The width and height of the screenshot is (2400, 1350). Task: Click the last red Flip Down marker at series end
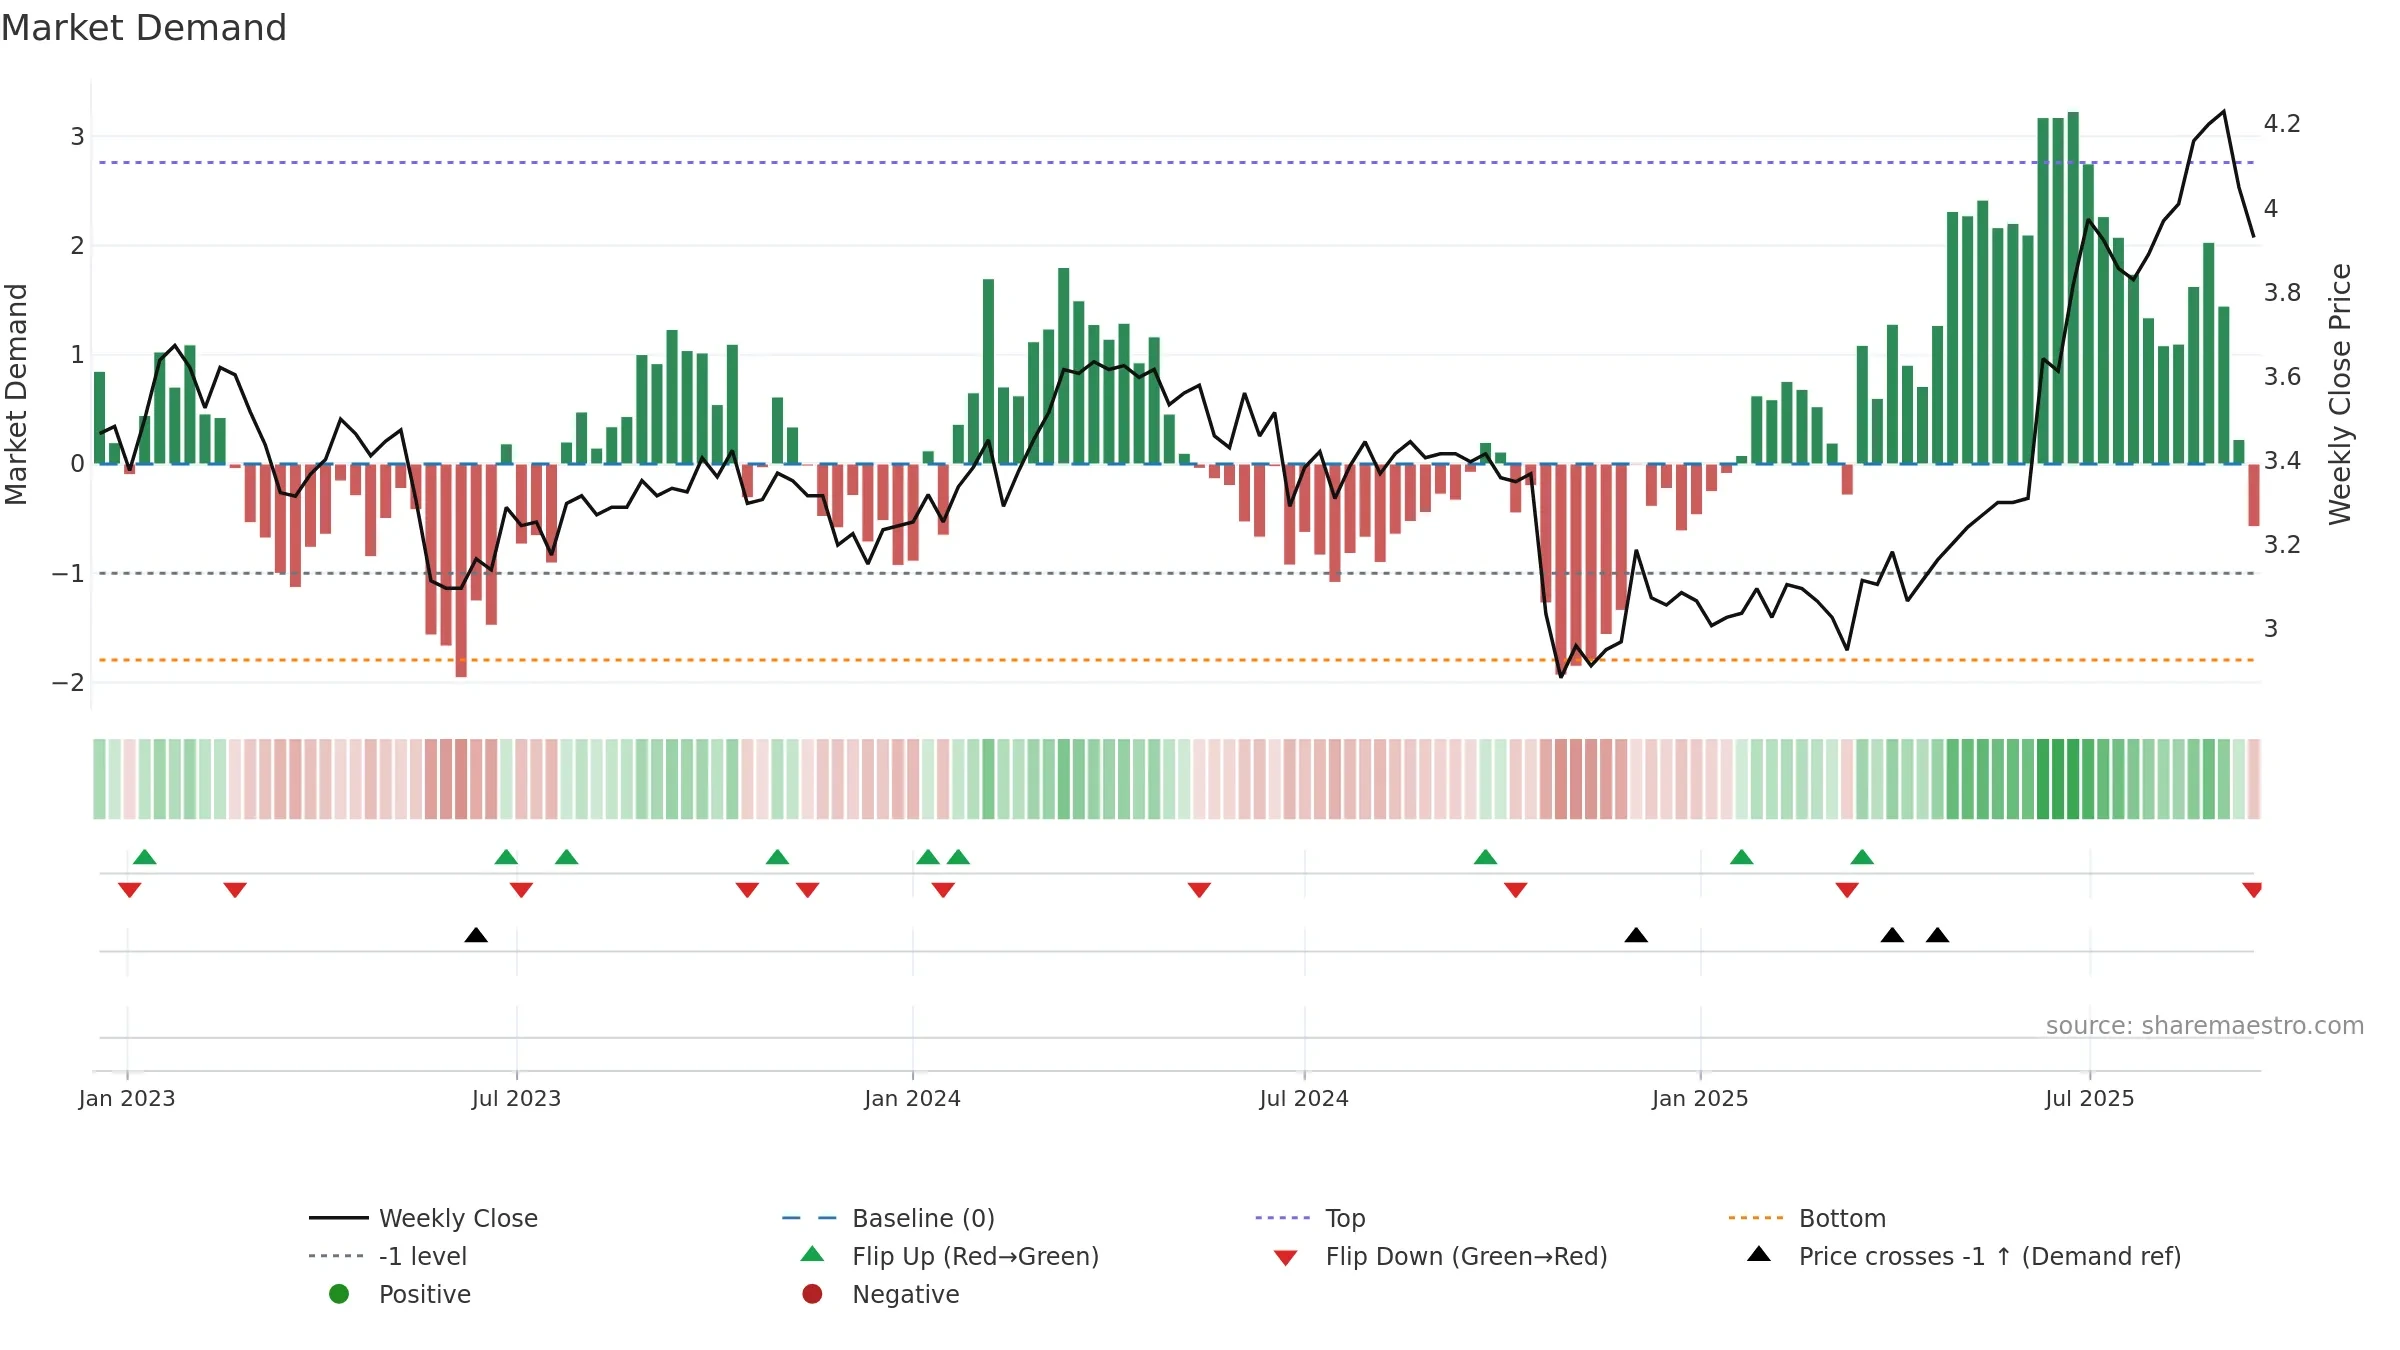point(2252,890)
